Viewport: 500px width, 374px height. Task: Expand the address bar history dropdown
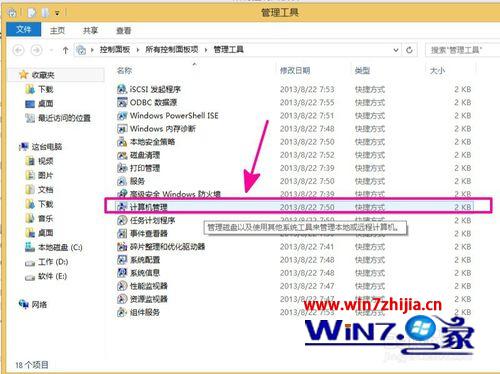pos(396,50)
